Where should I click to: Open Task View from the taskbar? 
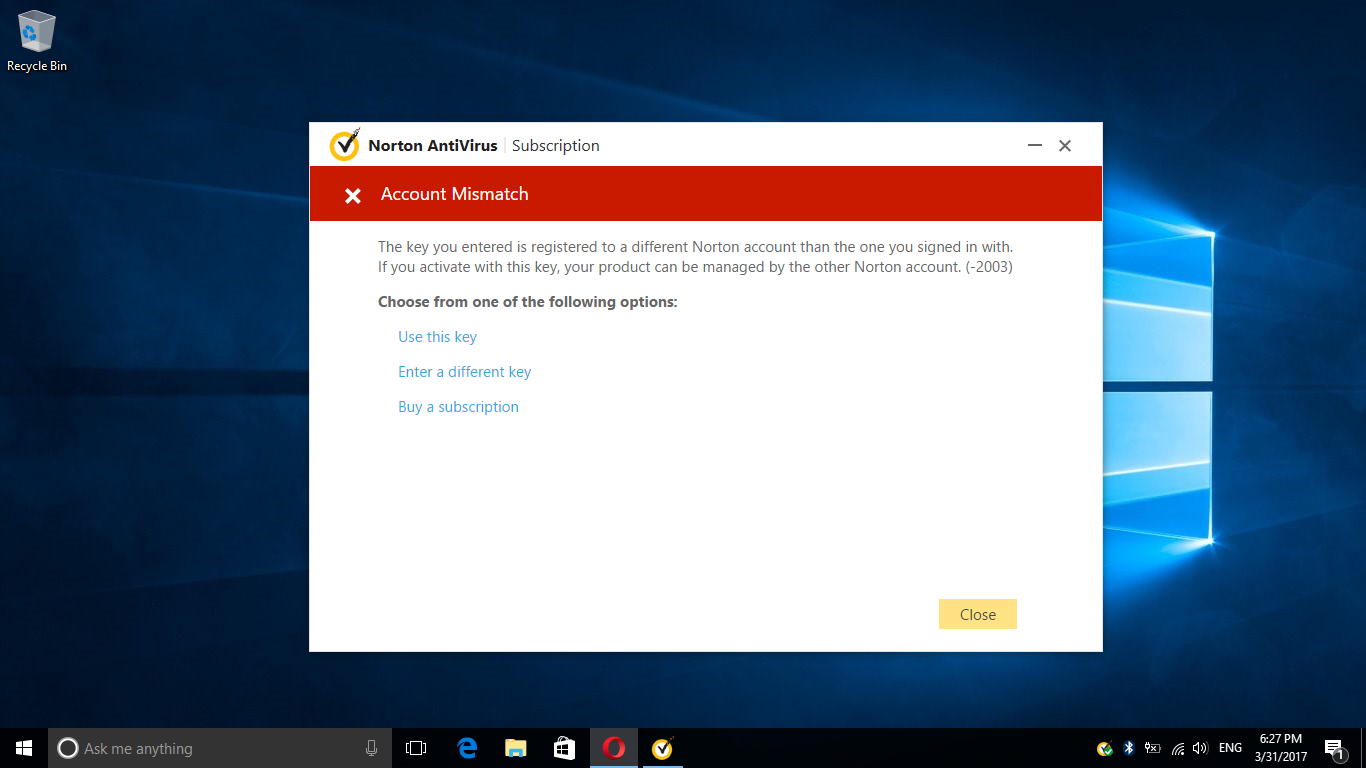416,748
